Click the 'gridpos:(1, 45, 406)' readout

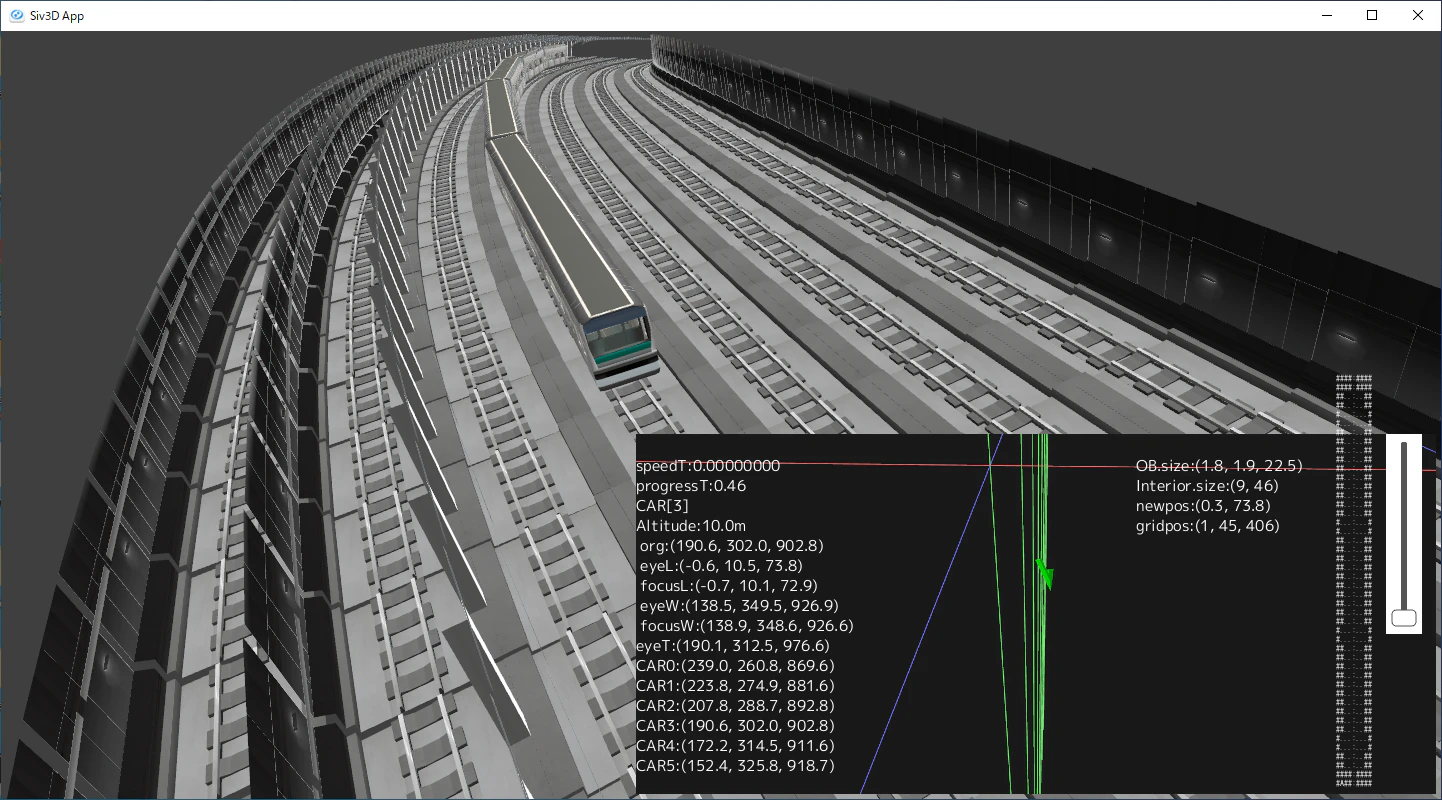(x=1208, y=526)
